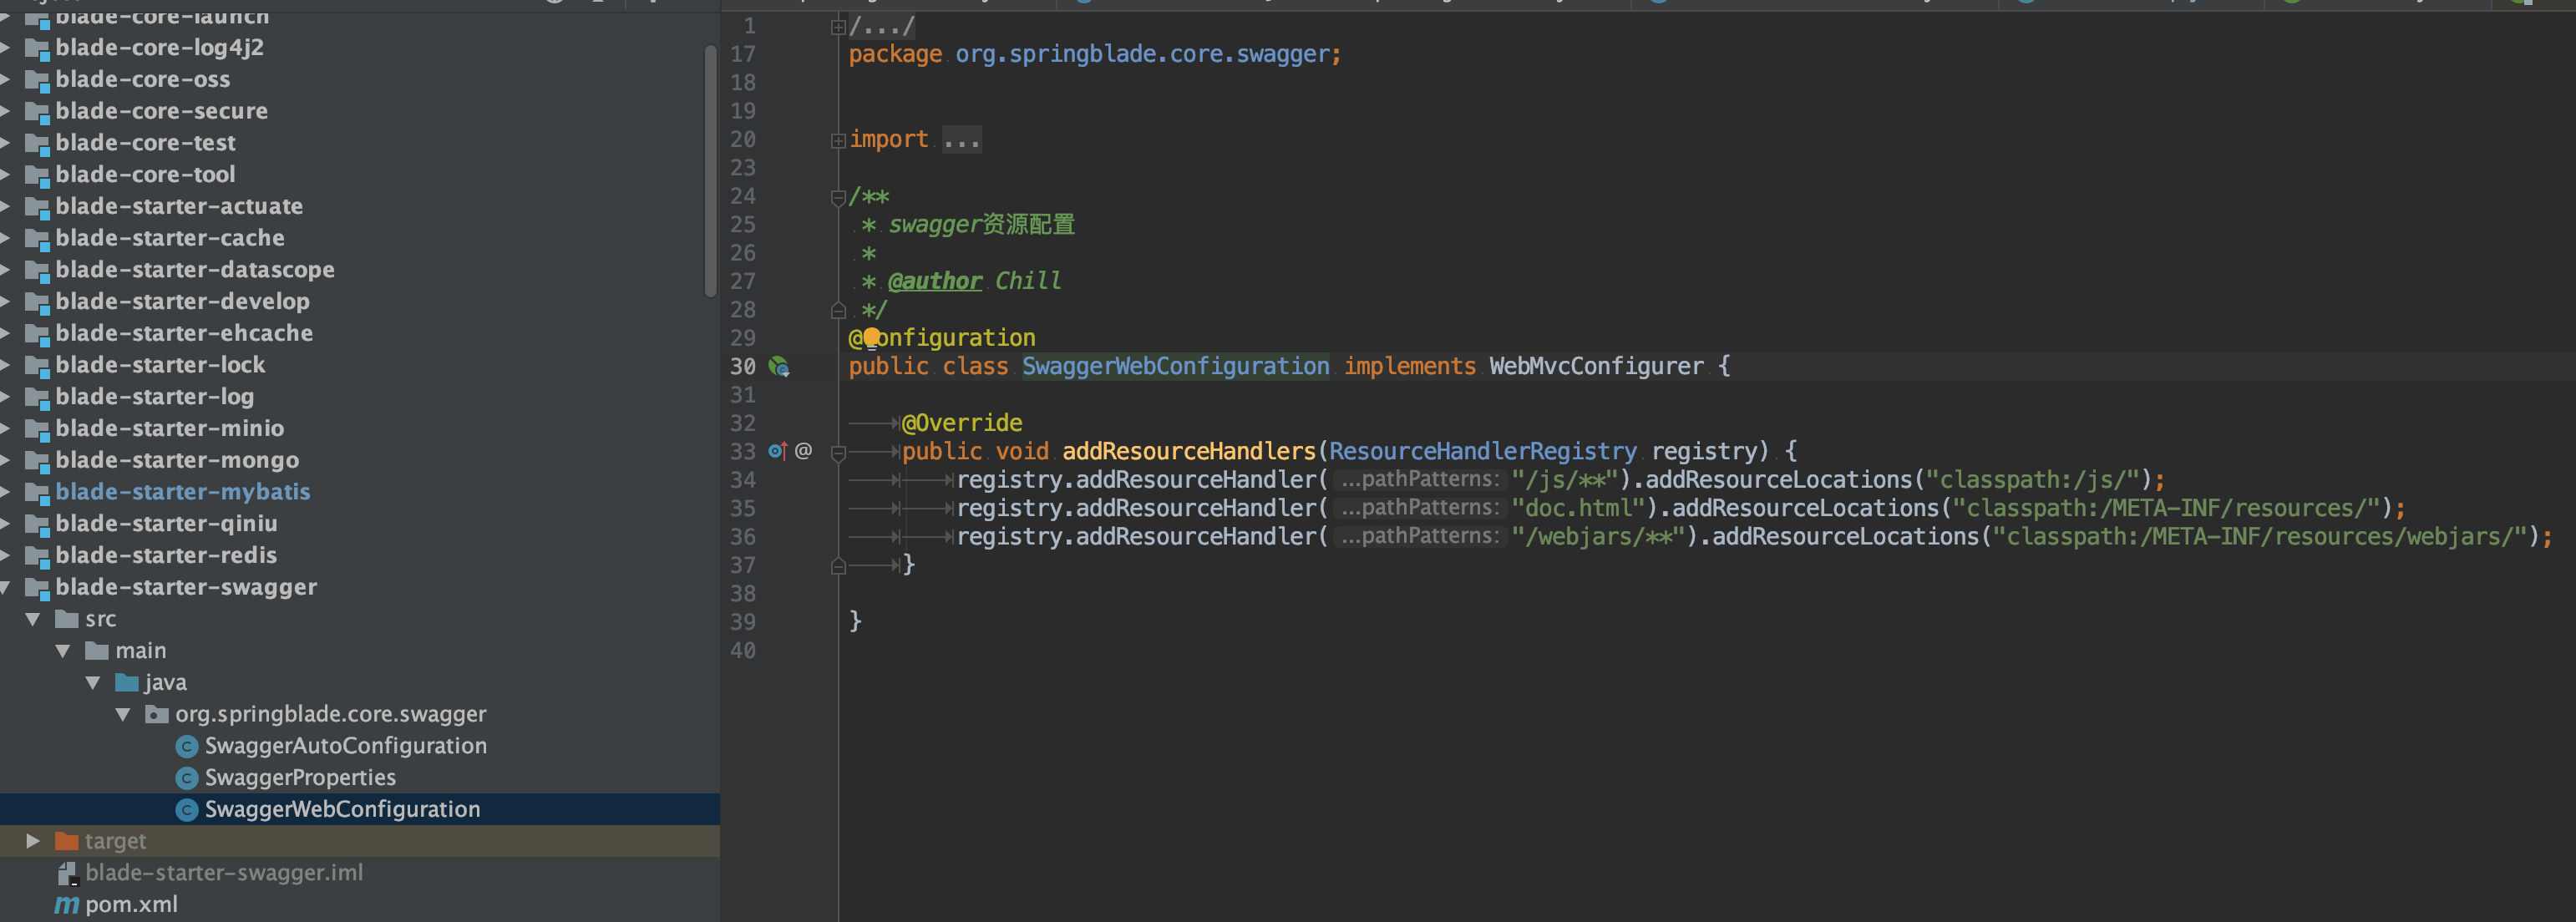Select blade-core-log4j2 module in tree
Screen dimensions: 2576x922
tap(160, 48)
